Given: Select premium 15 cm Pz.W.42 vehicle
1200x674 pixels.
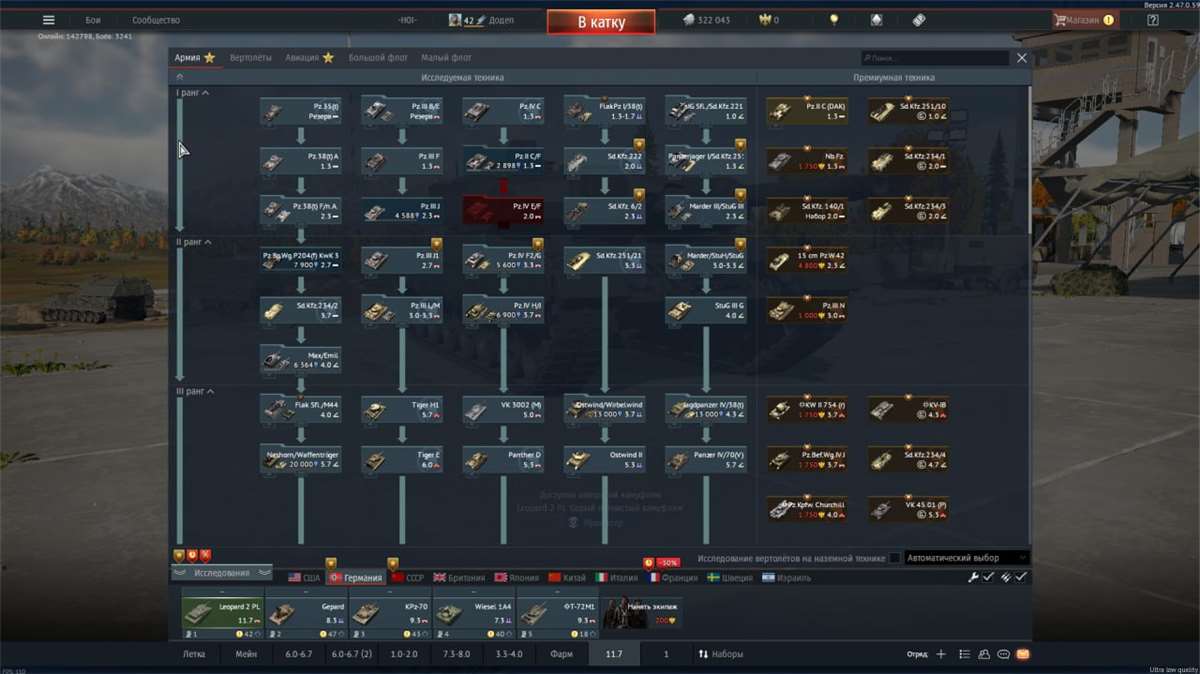Looking at the screenshot, I should pos(807,260).
